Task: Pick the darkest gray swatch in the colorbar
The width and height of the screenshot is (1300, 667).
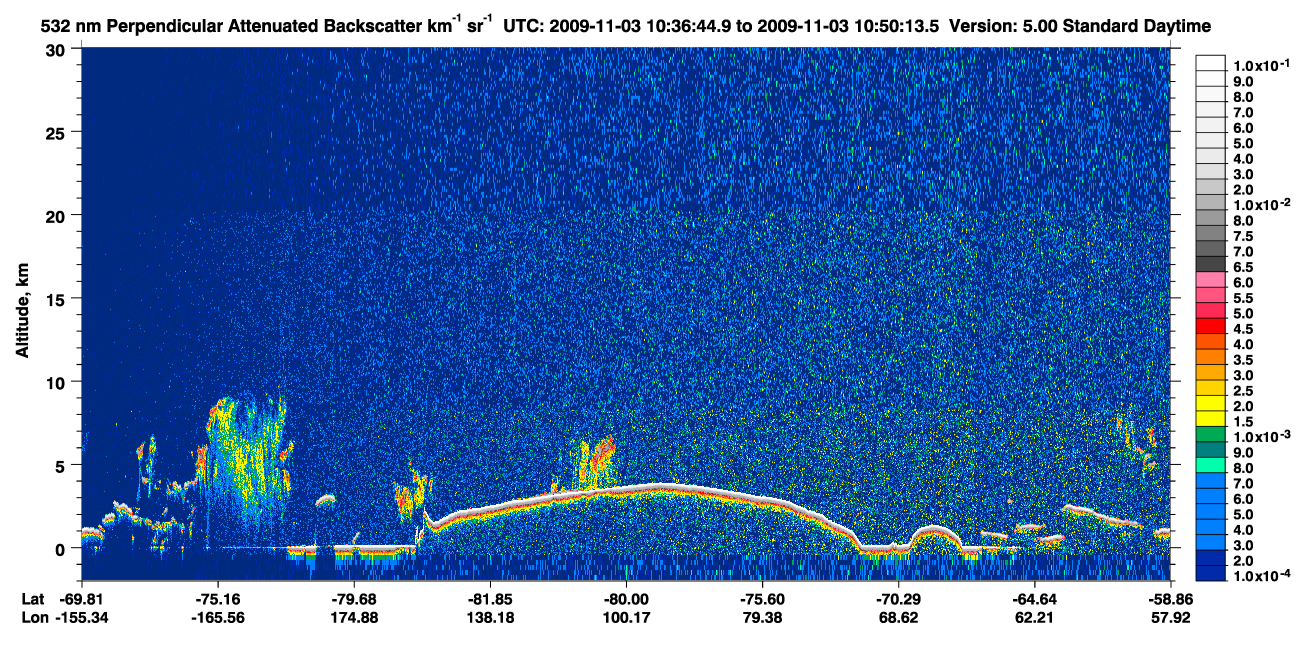Action: pos(1211,263)
